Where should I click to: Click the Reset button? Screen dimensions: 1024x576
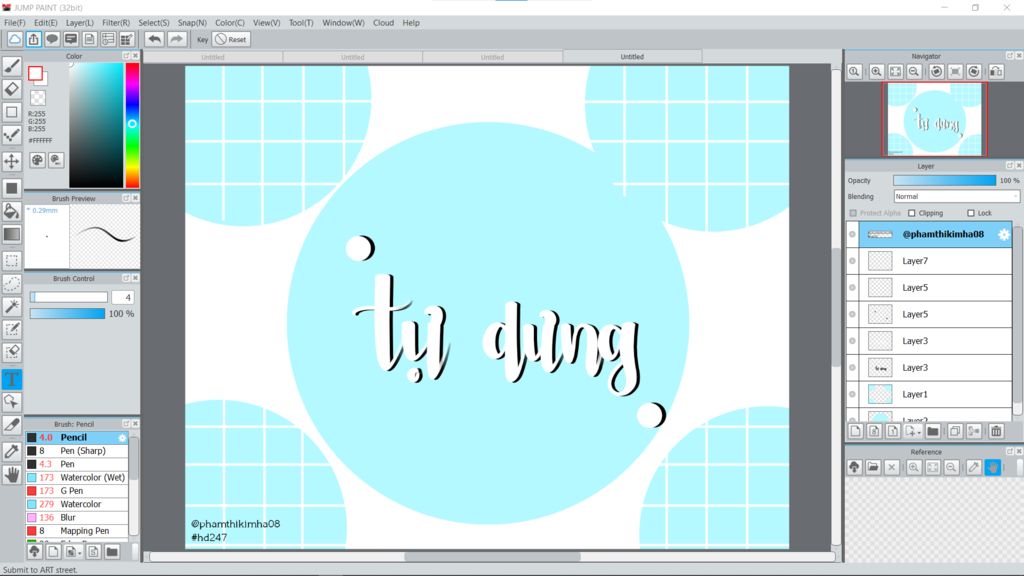pyautogui.click(x=231, y=39)
